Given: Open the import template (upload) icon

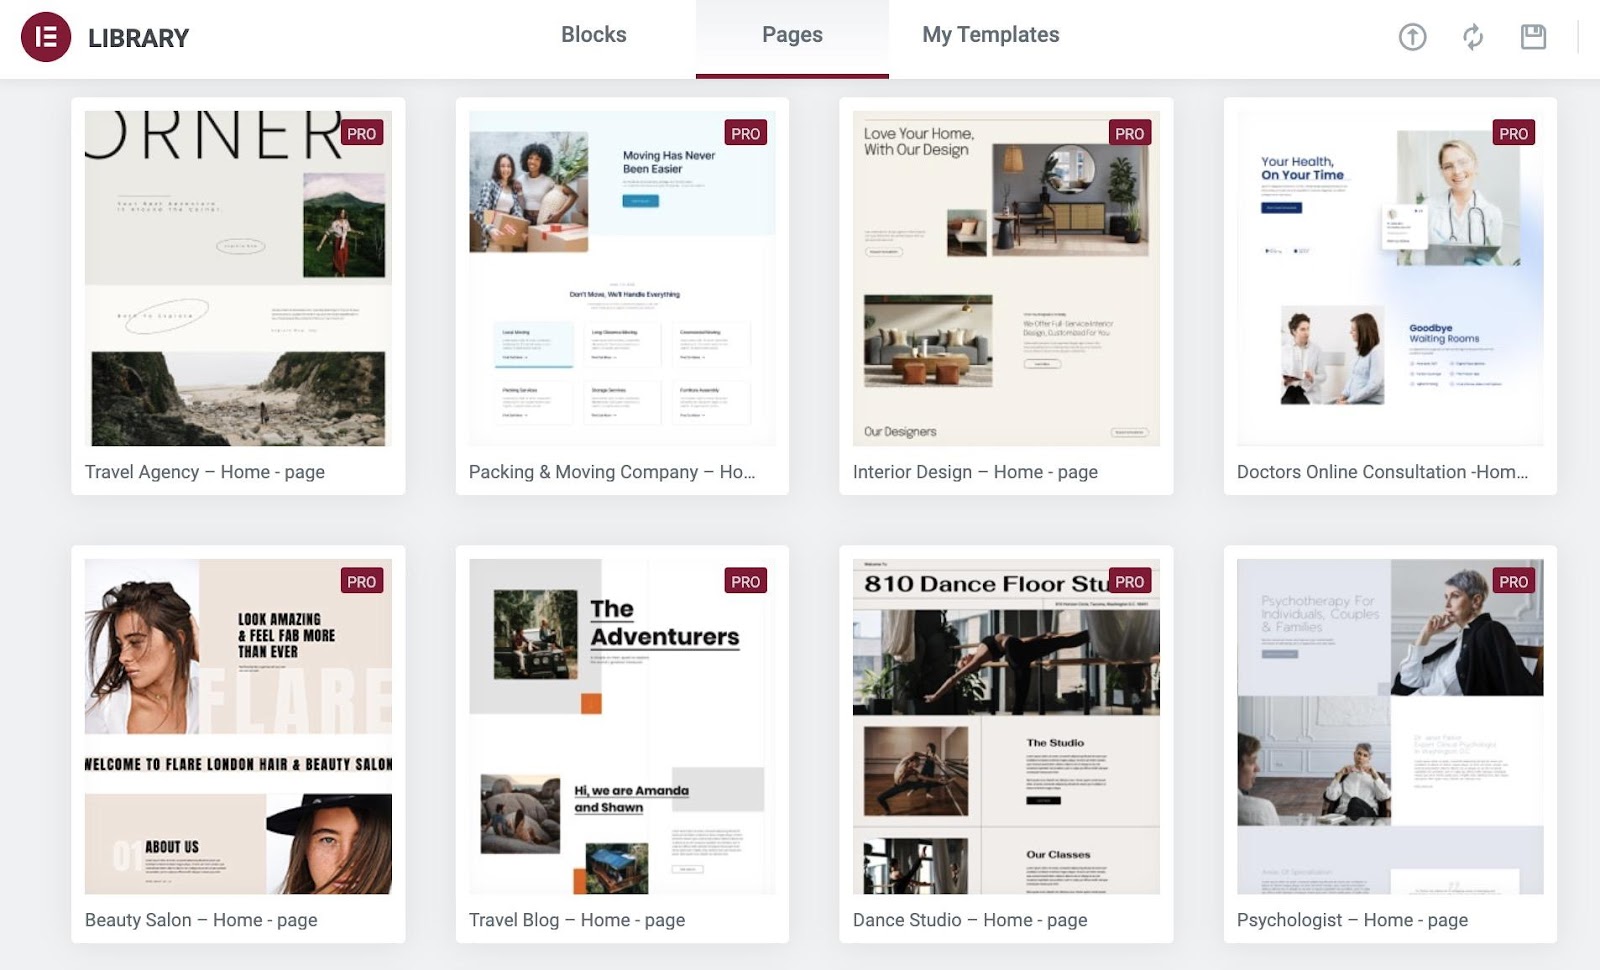Looking at the screenshot, I should pos(1412,36).
